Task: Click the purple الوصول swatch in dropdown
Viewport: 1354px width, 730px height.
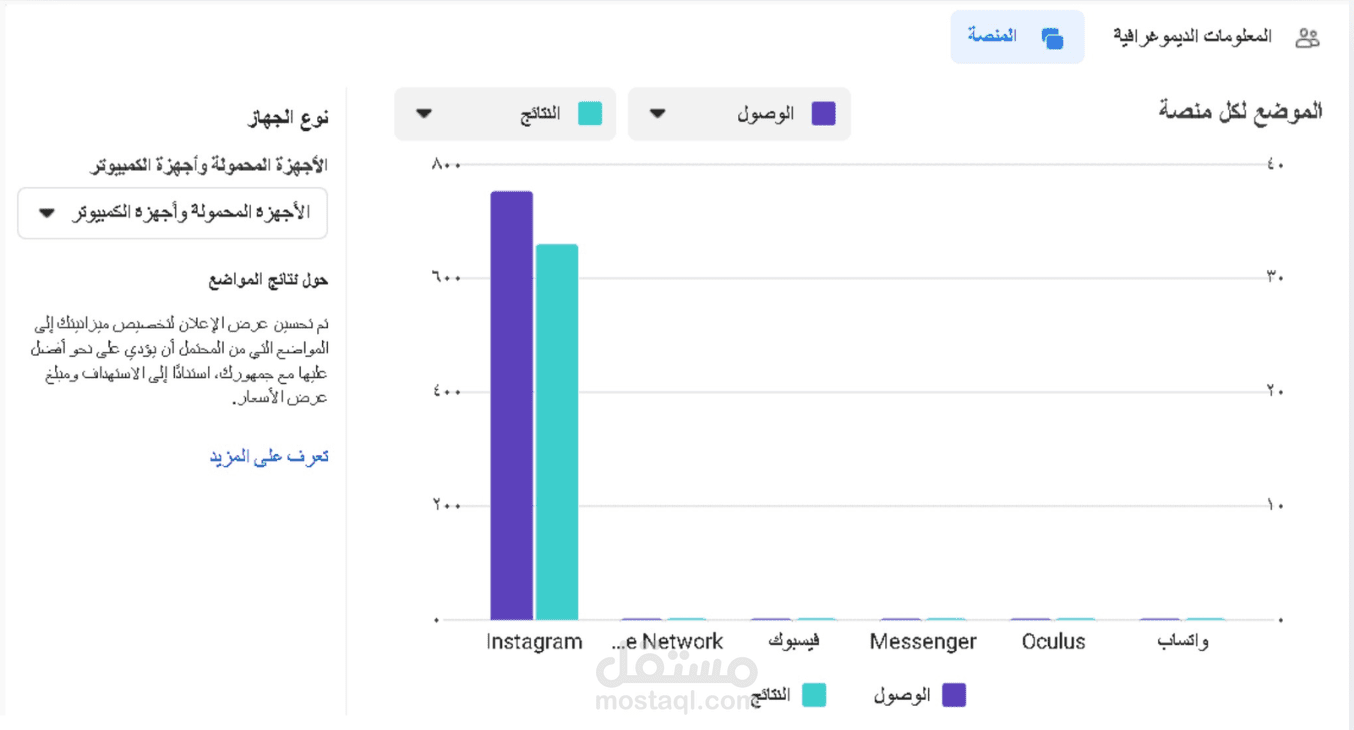Action: (823, 114)
